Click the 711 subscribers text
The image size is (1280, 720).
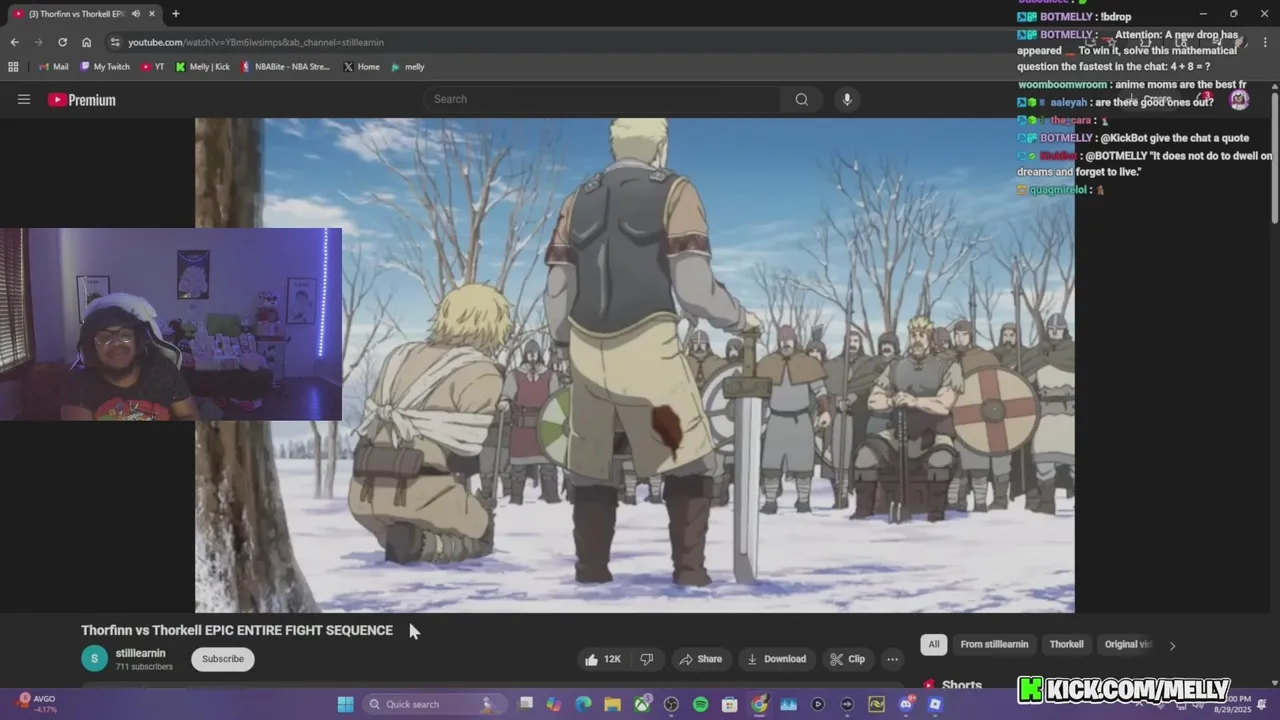click(x=144, y=667)
